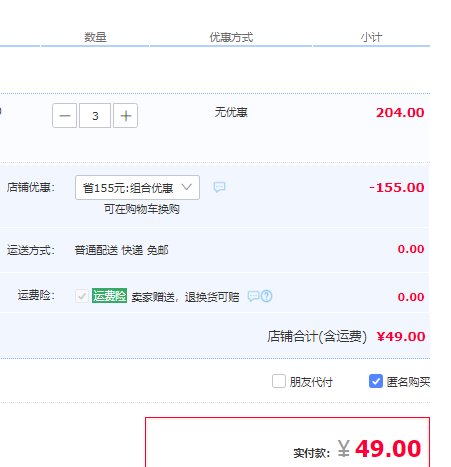
Task: Toggle the 运费险 checkbox
Action: (x=82, y=296)
